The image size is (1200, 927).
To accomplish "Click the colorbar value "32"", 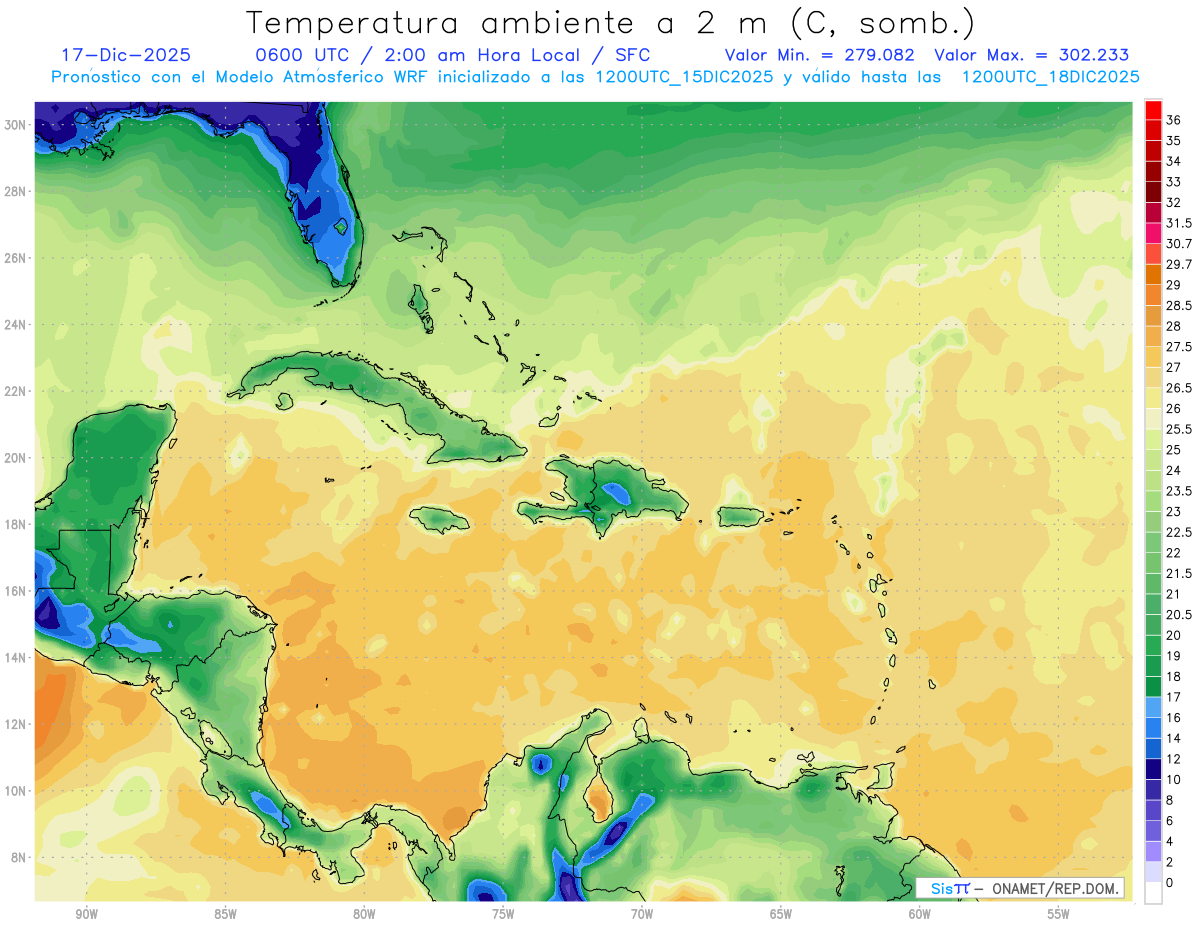I will pyautogui.click(x=1174, y=202).
